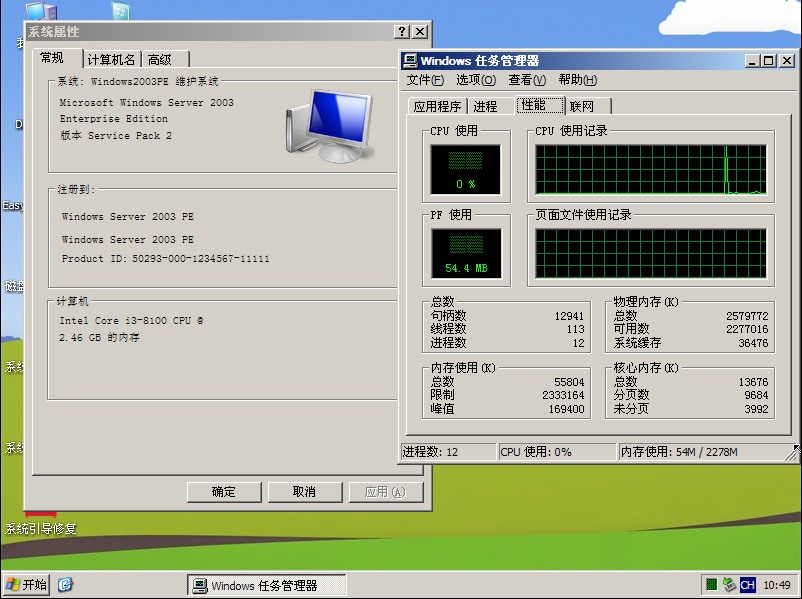This screenshot has height=599, width=802.
Task: Click the Task Manager resize grip
Action: coord(793,453)
